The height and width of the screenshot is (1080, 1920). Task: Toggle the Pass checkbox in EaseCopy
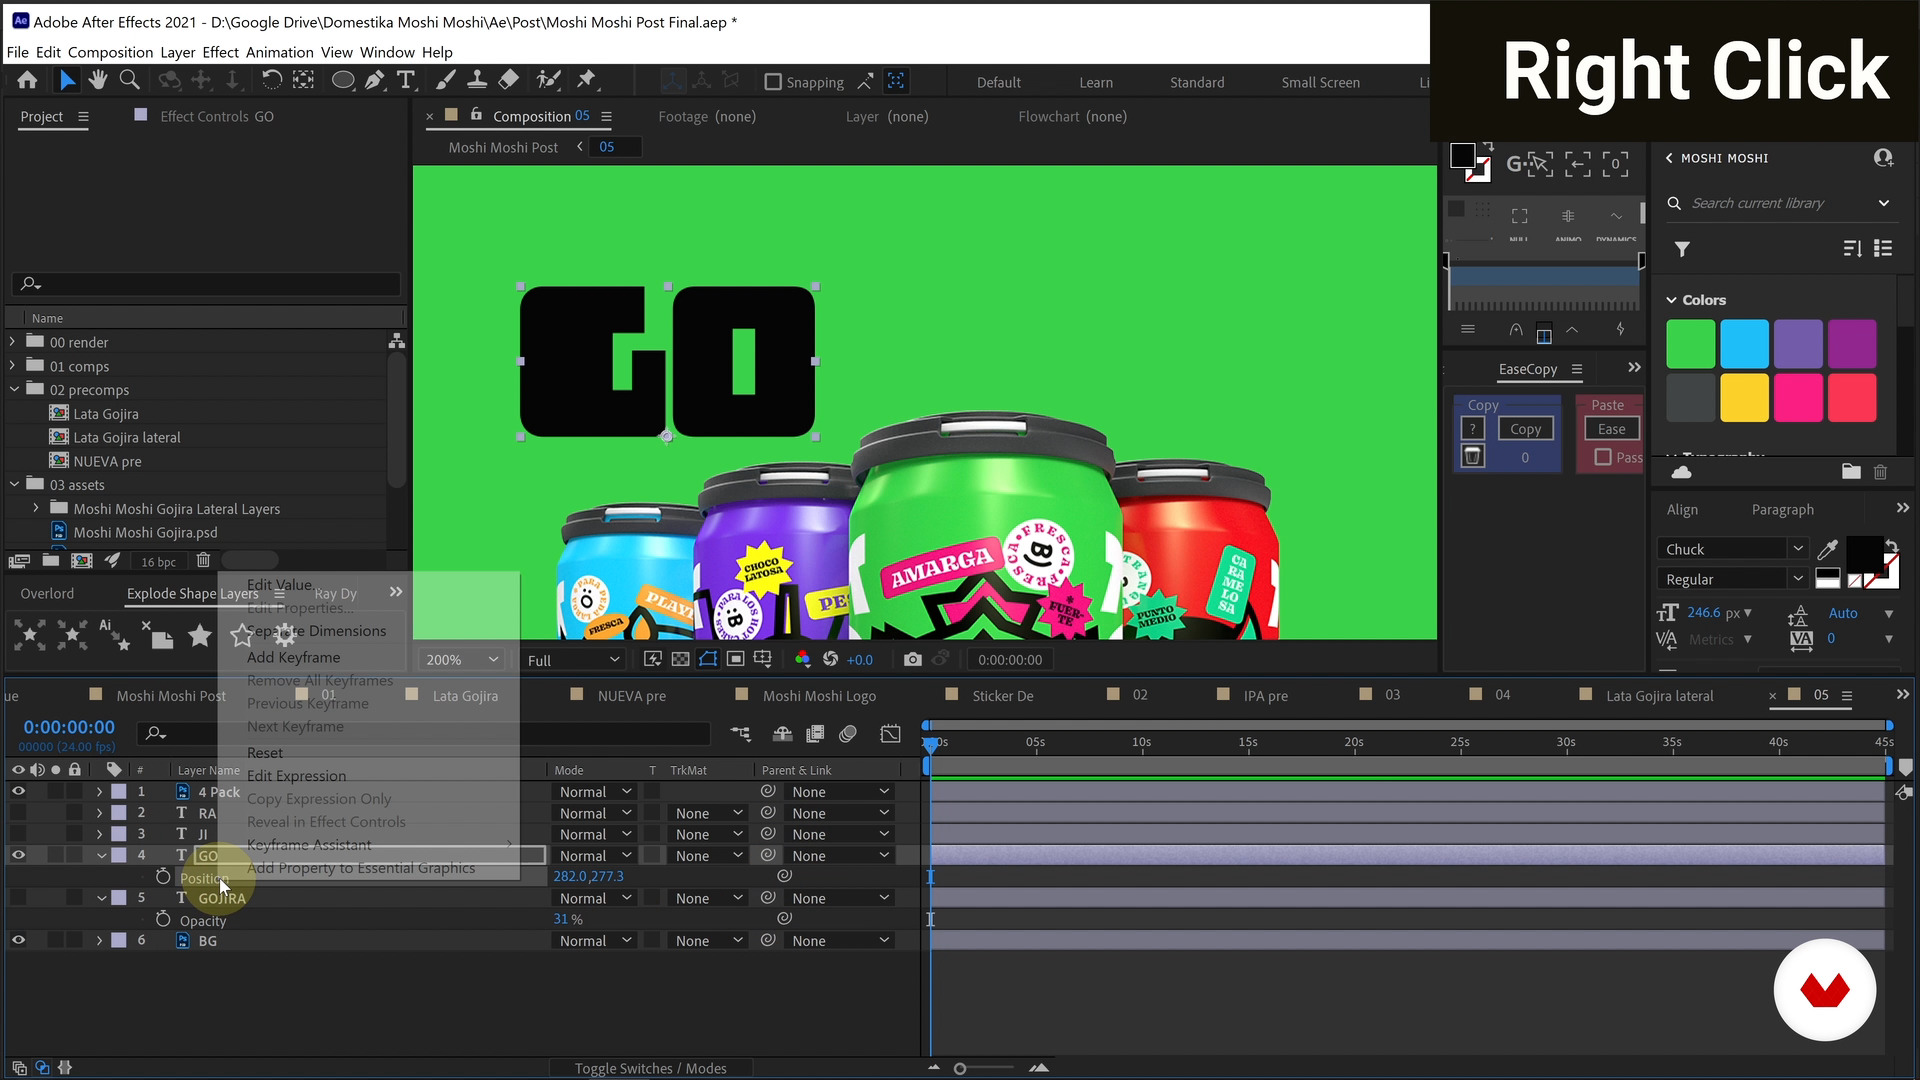pos(1603,457)
